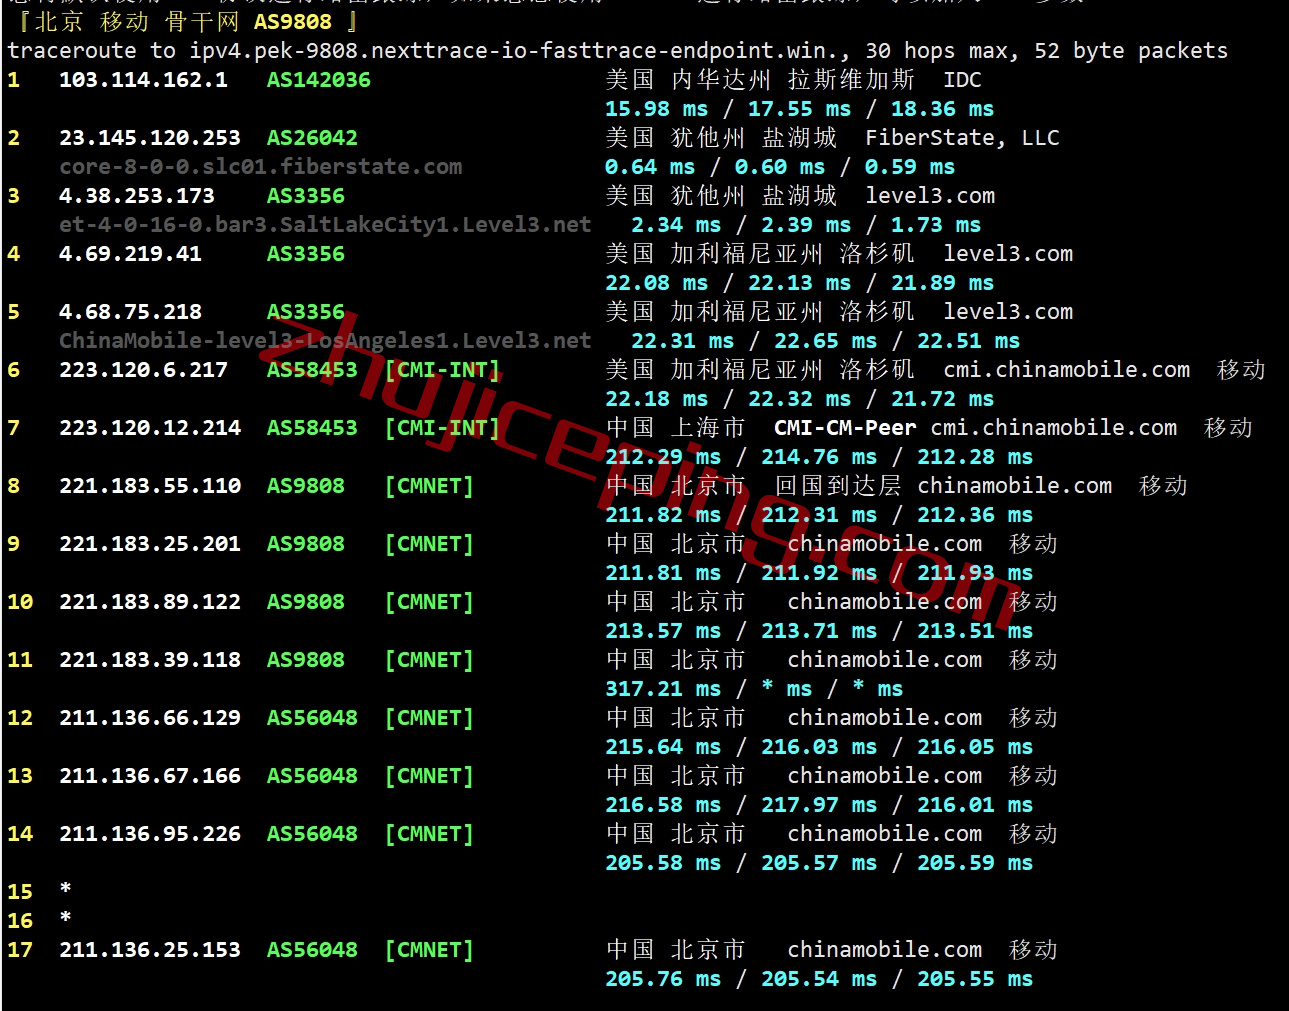Click the FiberState, LLC label
The height and width of the screenshot is (1011, 1289).
(x=962, y=138)
